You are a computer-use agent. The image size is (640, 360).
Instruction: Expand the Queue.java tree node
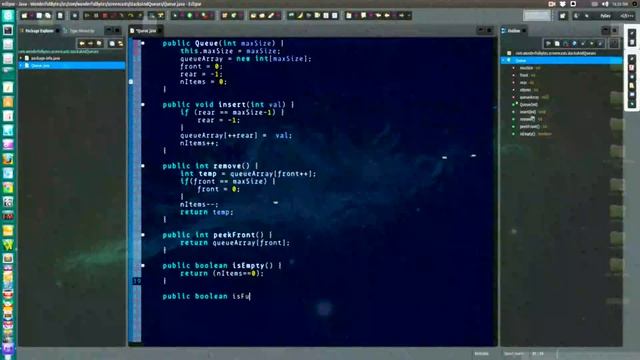coord(21,66)
